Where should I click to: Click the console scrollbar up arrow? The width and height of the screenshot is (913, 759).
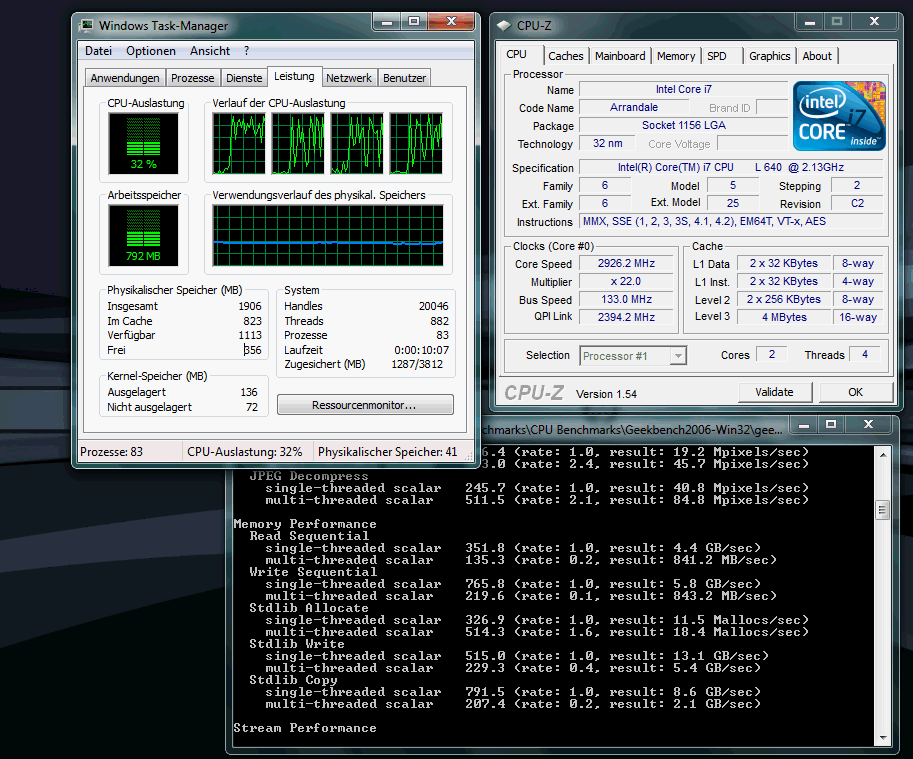(883, 454)
